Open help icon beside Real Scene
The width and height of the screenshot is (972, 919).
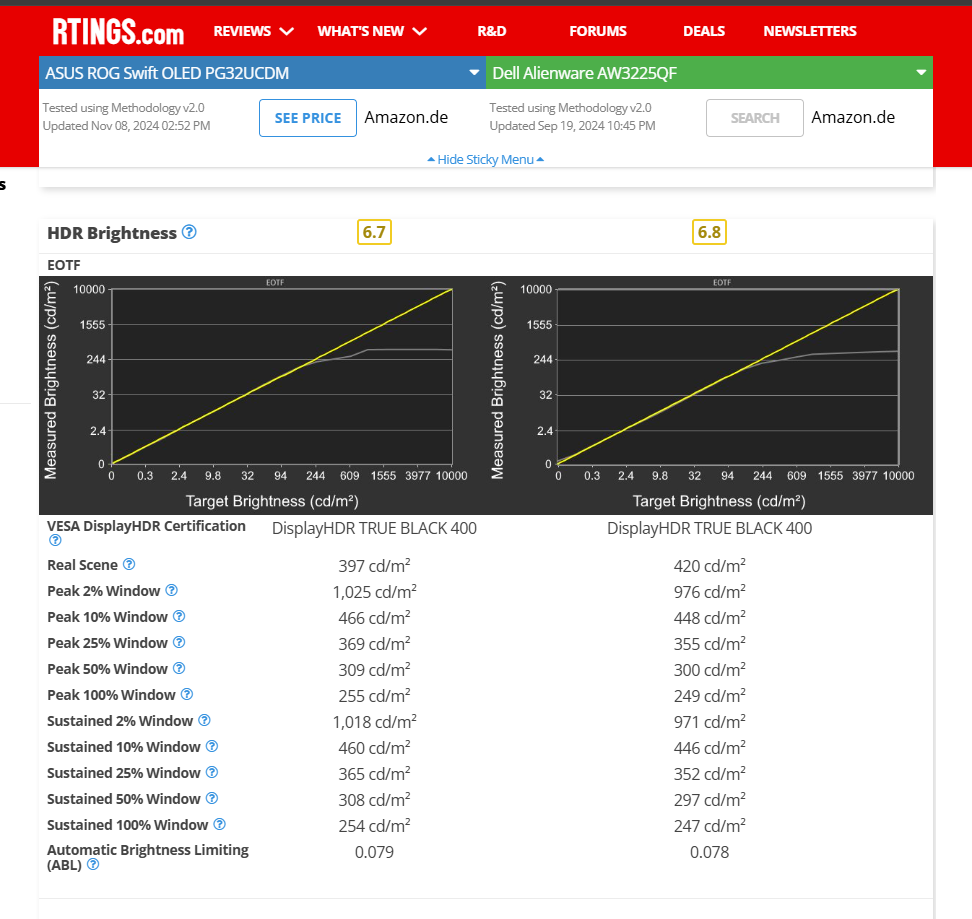129,565
